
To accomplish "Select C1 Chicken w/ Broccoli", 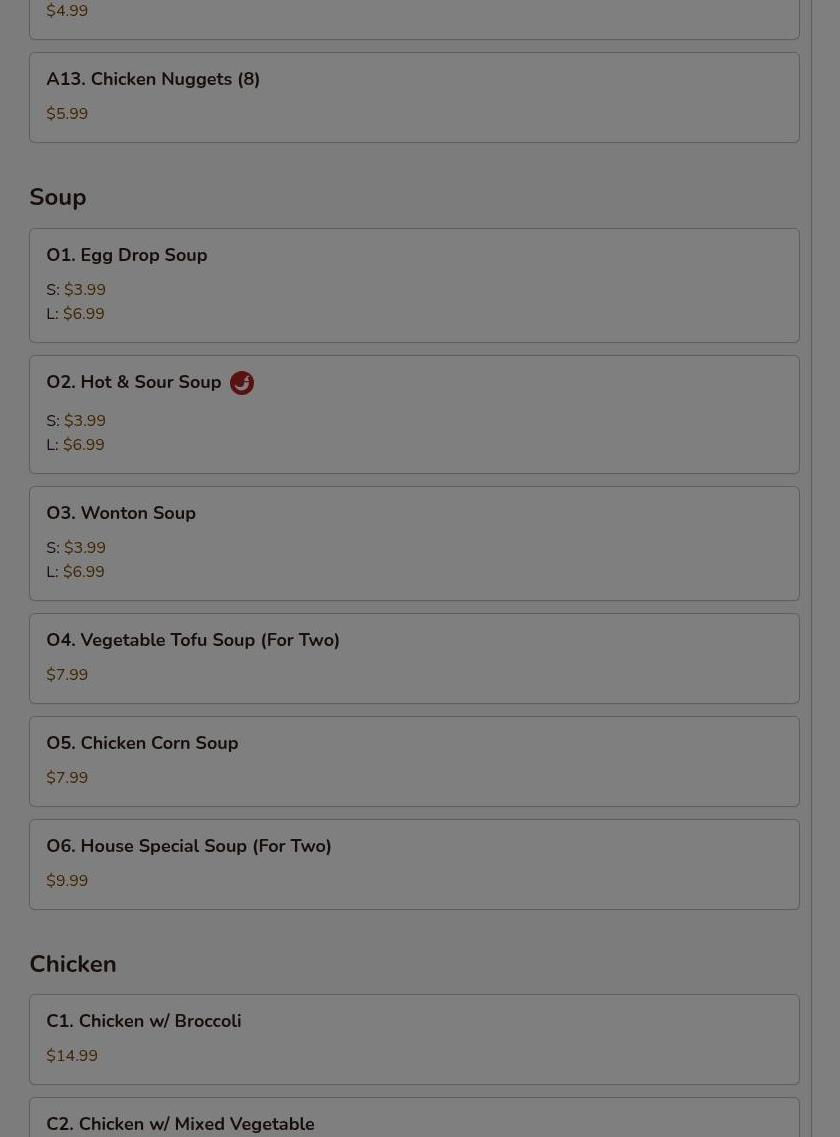I will pos(144,1022).
